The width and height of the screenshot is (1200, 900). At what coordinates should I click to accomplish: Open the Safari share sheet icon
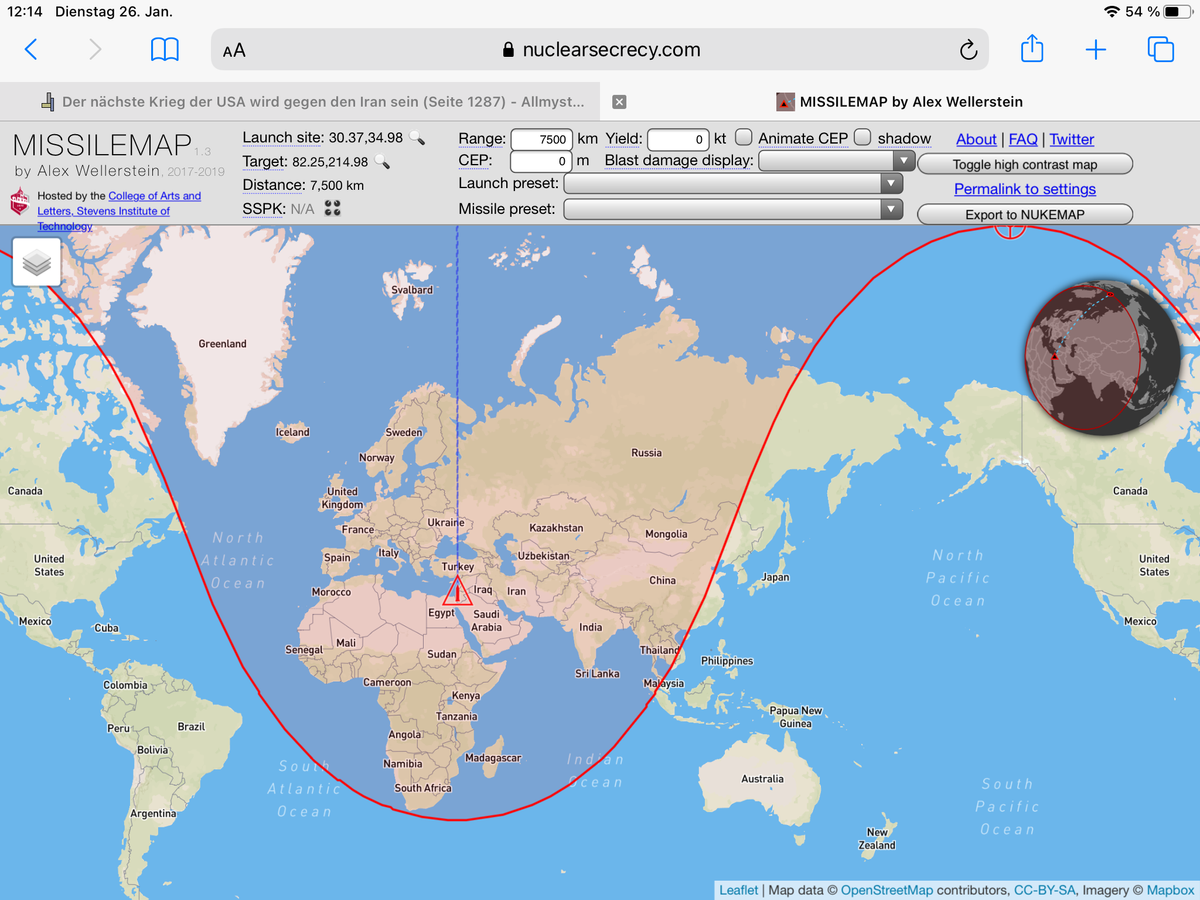coord(1032,48)
